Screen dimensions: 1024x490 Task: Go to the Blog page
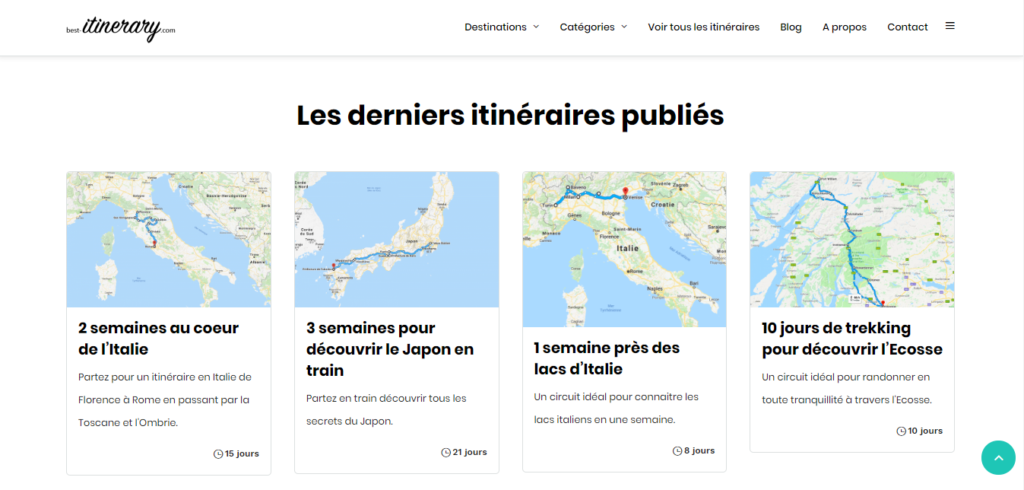pos(791,27)
